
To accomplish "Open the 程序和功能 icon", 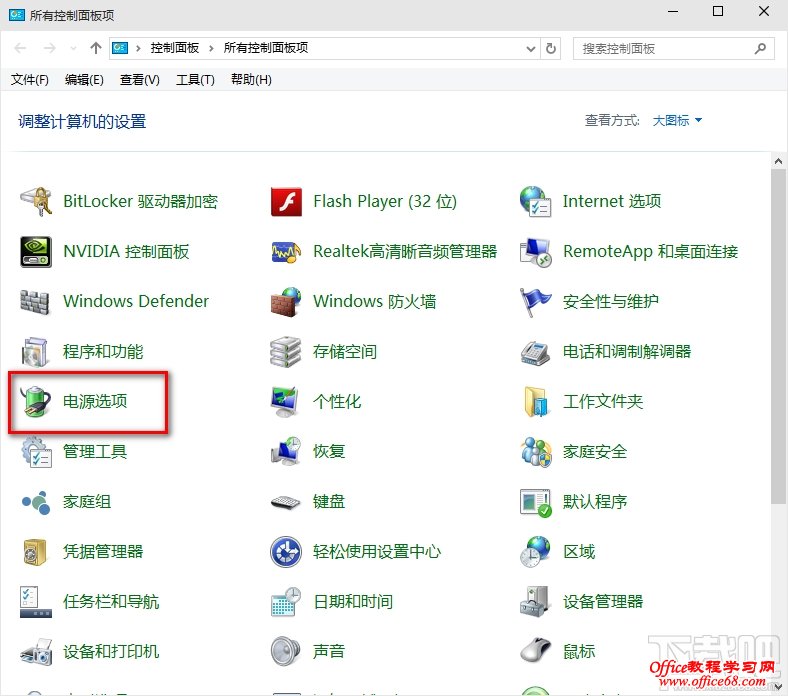I will [x=35, y=351].
